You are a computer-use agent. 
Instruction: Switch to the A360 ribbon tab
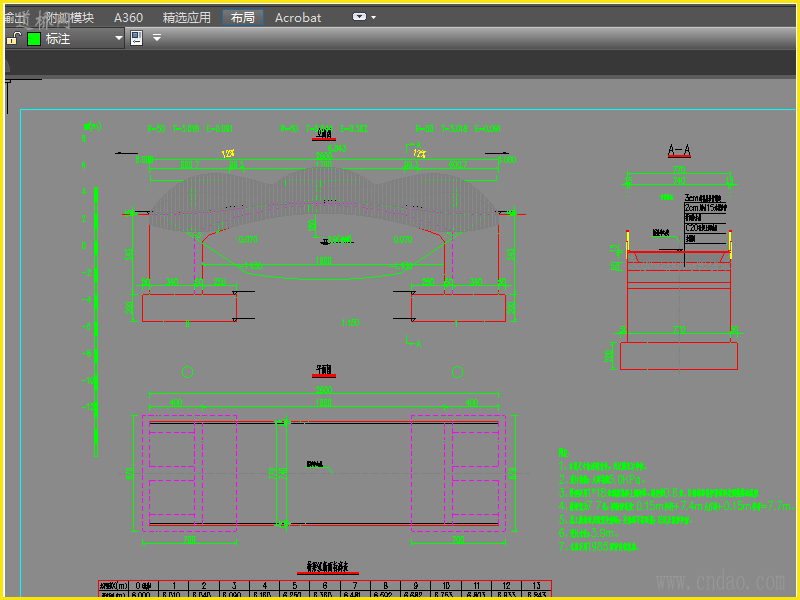point(128,17)
